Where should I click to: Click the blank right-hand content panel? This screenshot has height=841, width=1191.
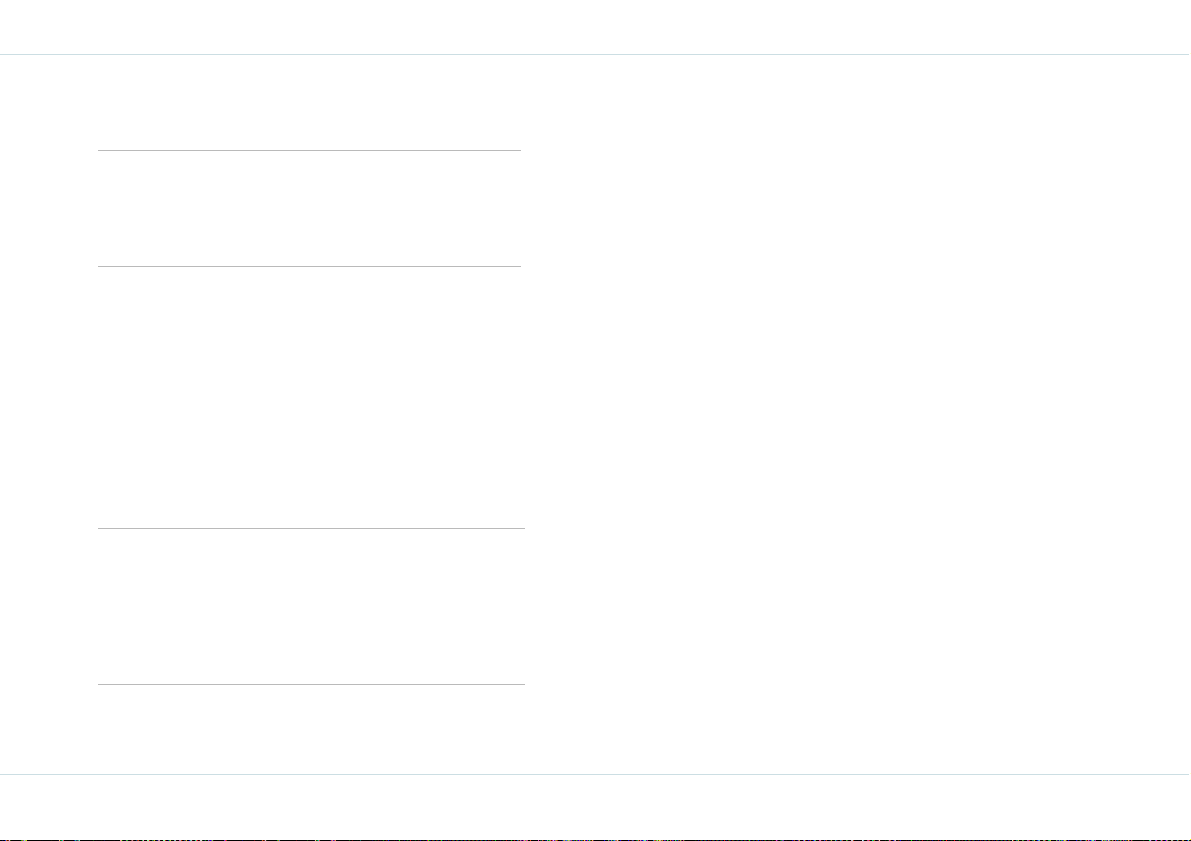(858, 414)
